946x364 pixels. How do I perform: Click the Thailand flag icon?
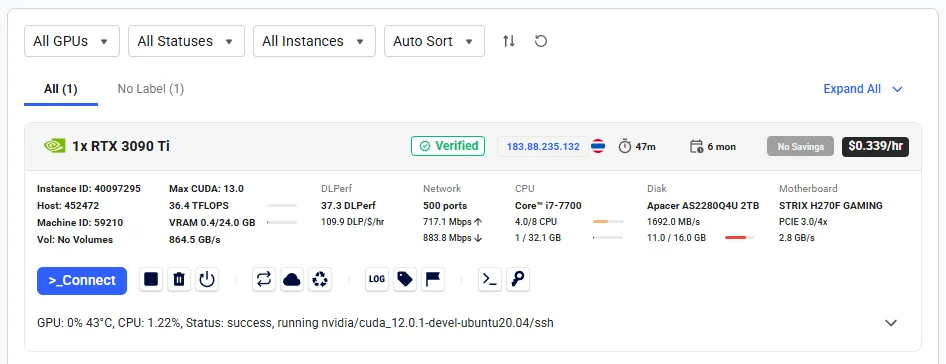point(598,146)
